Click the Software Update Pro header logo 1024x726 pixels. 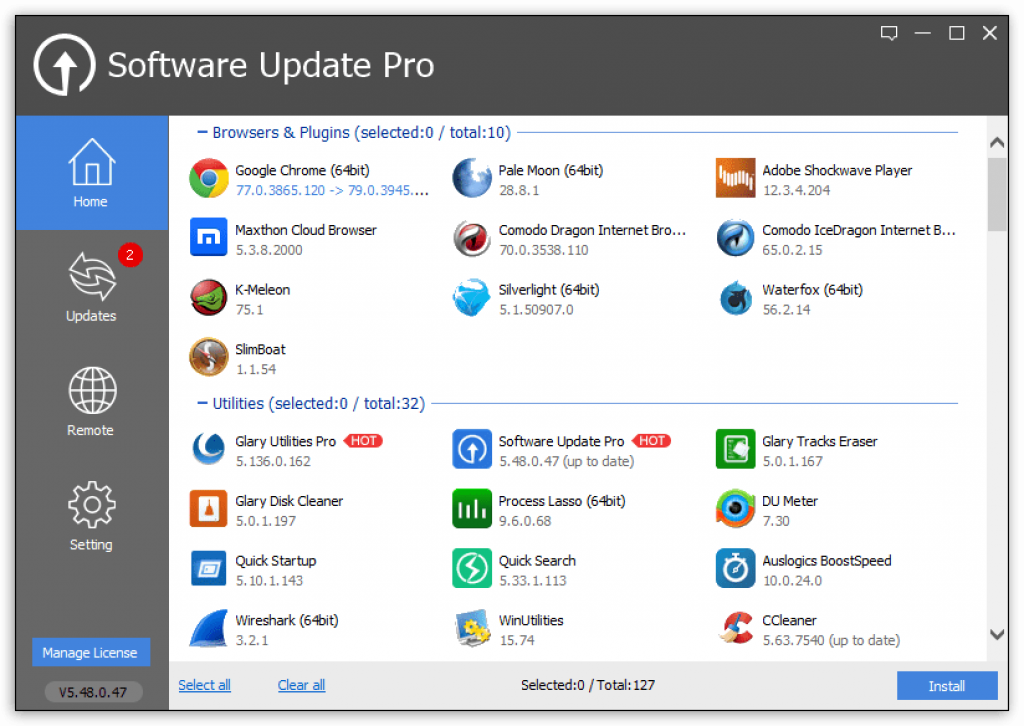point(65,65)
